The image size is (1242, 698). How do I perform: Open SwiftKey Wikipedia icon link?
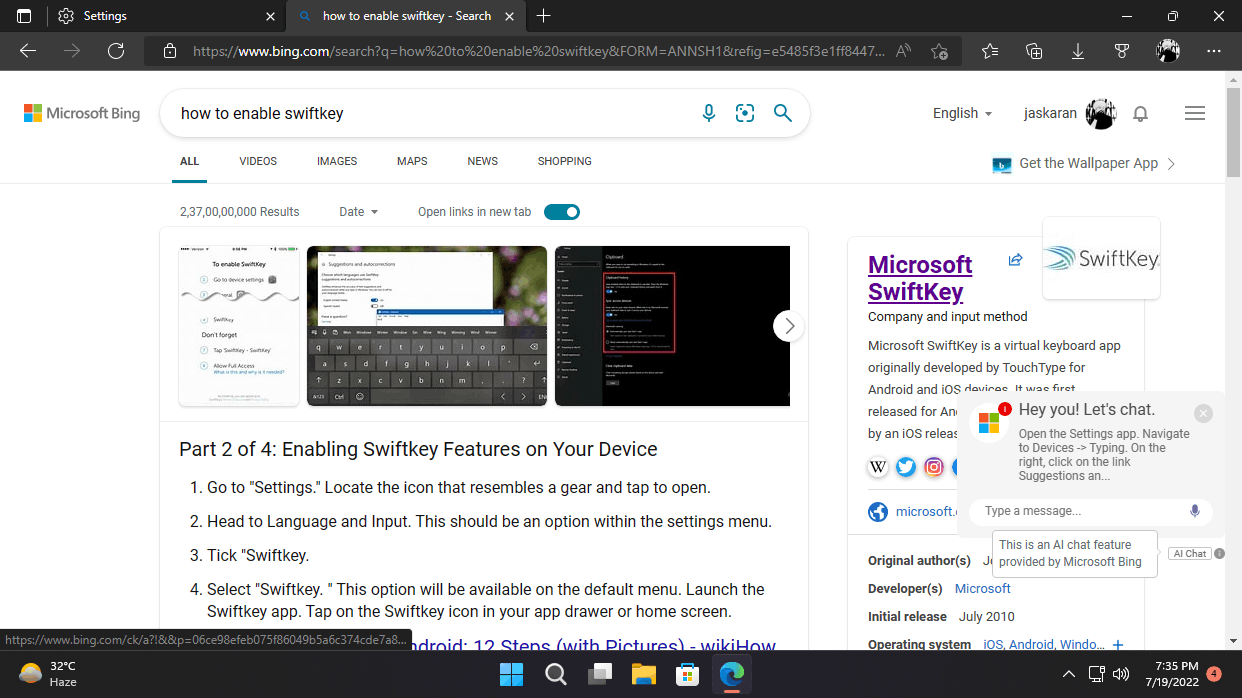click(x=878, y=466)
